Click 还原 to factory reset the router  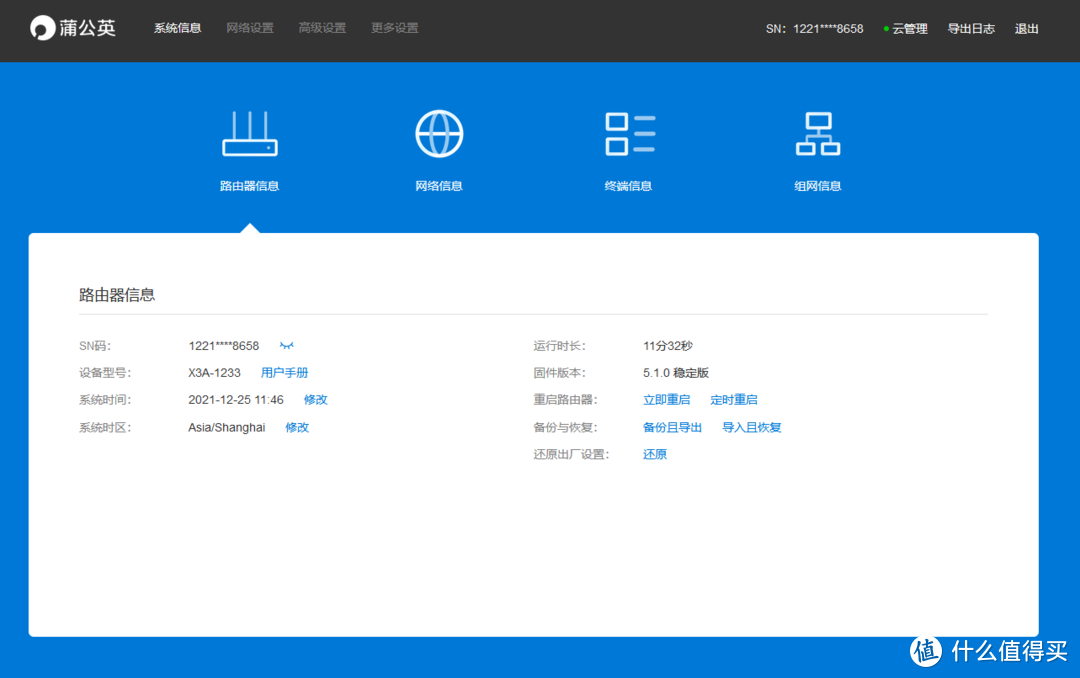(x=654, y=453)
